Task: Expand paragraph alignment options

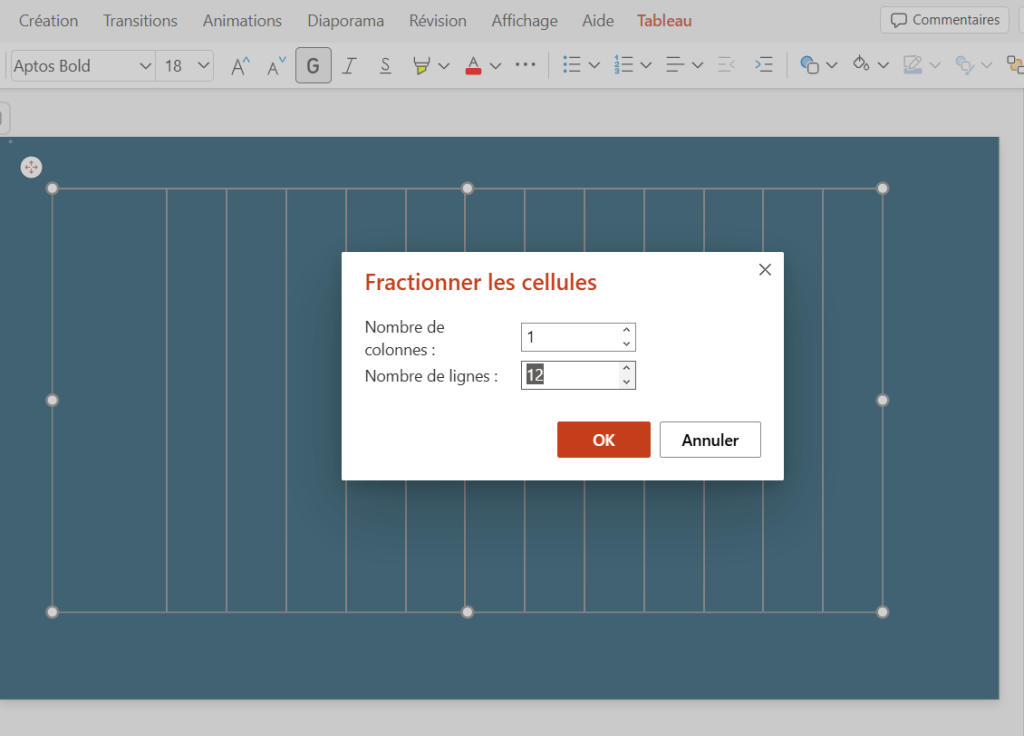Action: point(697,65)
